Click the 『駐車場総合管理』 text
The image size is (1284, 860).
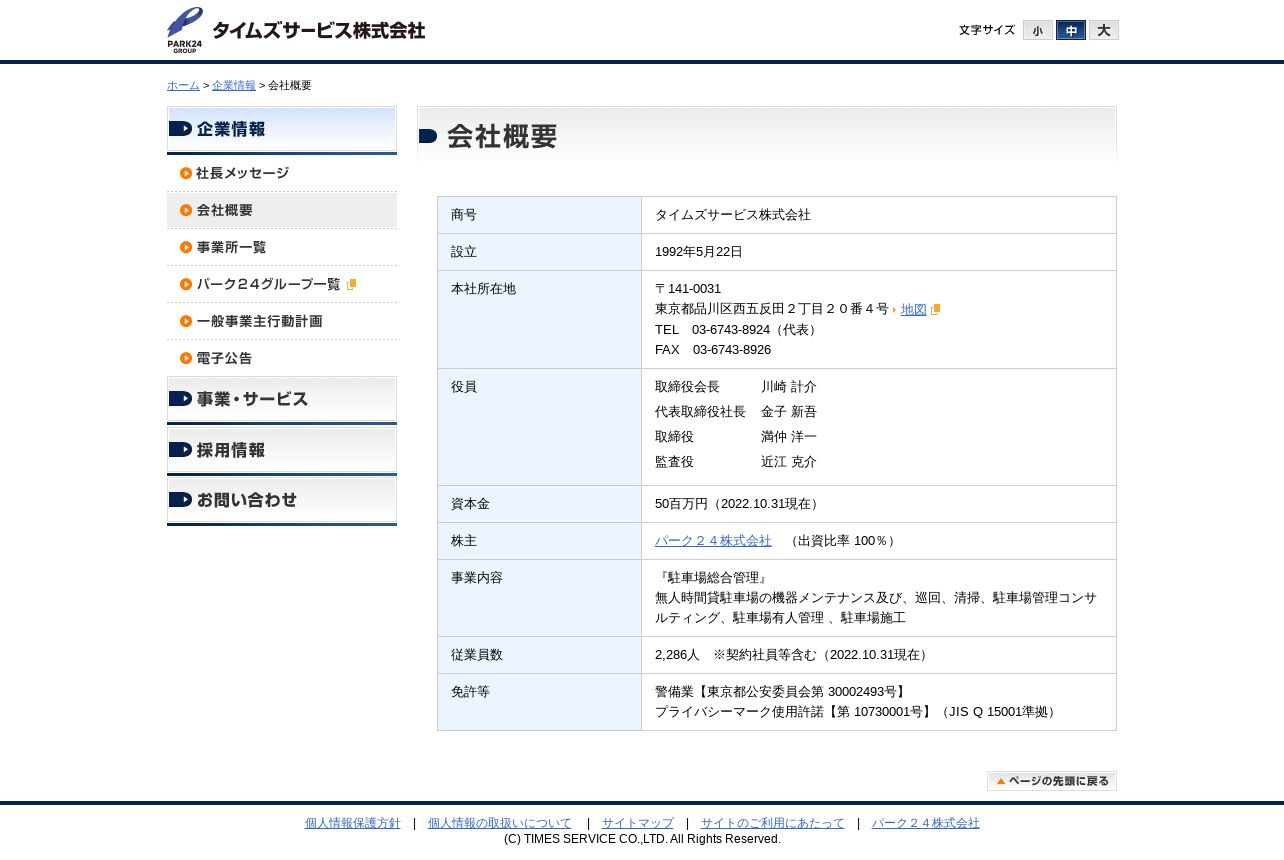point(713,578)
